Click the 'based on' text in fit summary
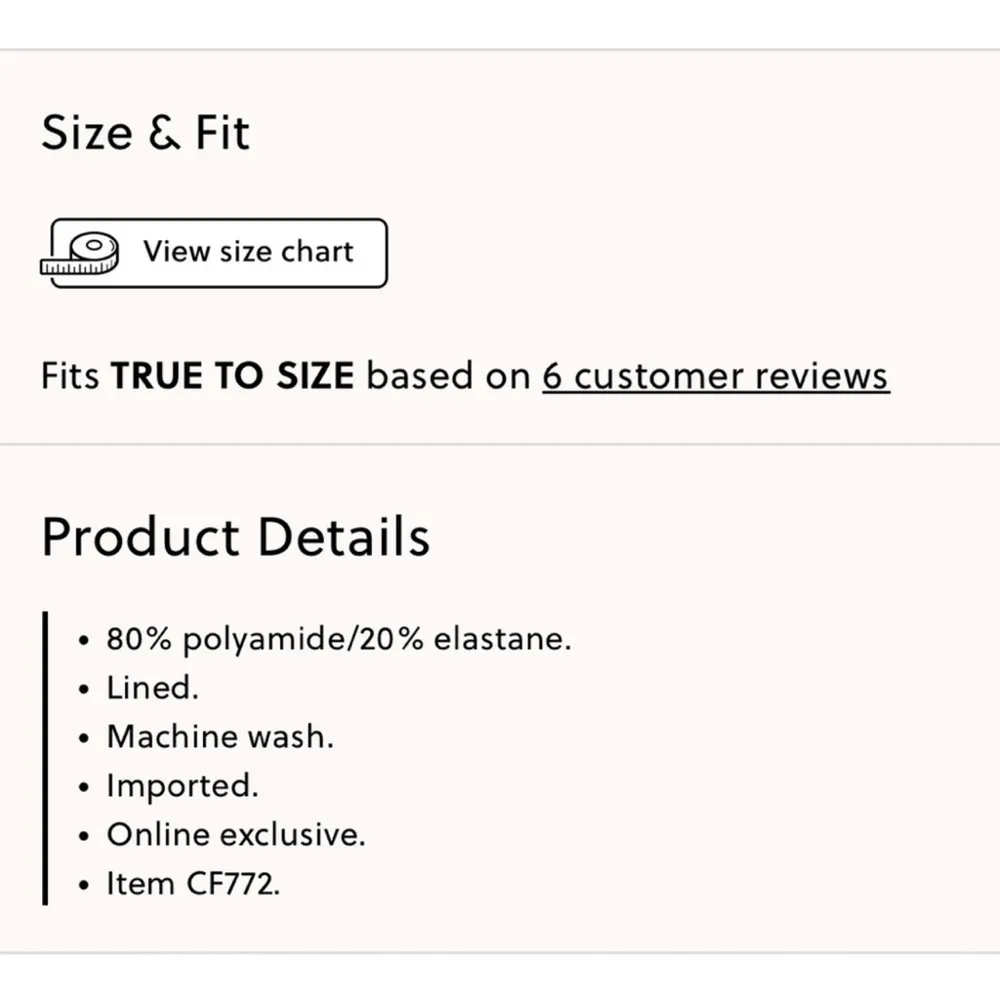Image resolution: width=1000 pixels, height=1000 pixels. pos(448,376)
